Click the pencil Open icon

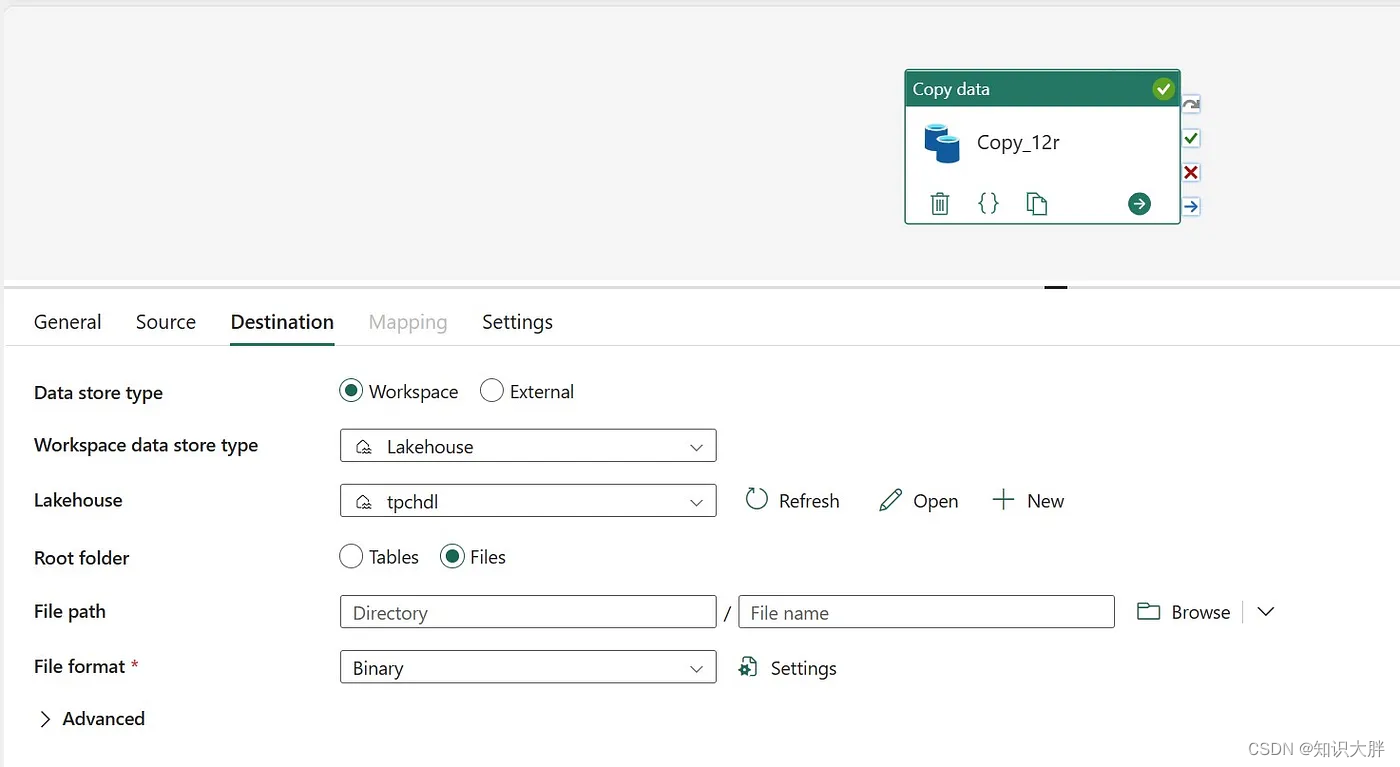click(890, 500)
